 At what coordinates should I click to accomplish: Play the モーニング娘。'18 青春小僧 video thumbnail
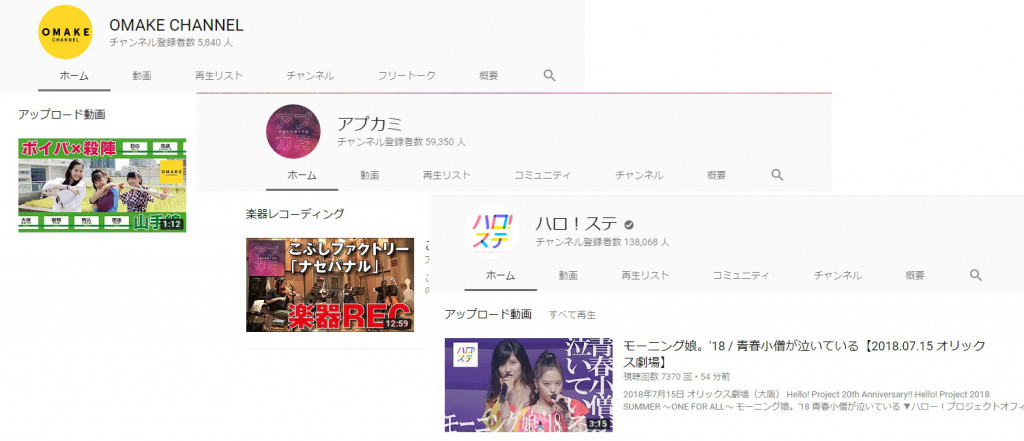click(x=528, y=385)
